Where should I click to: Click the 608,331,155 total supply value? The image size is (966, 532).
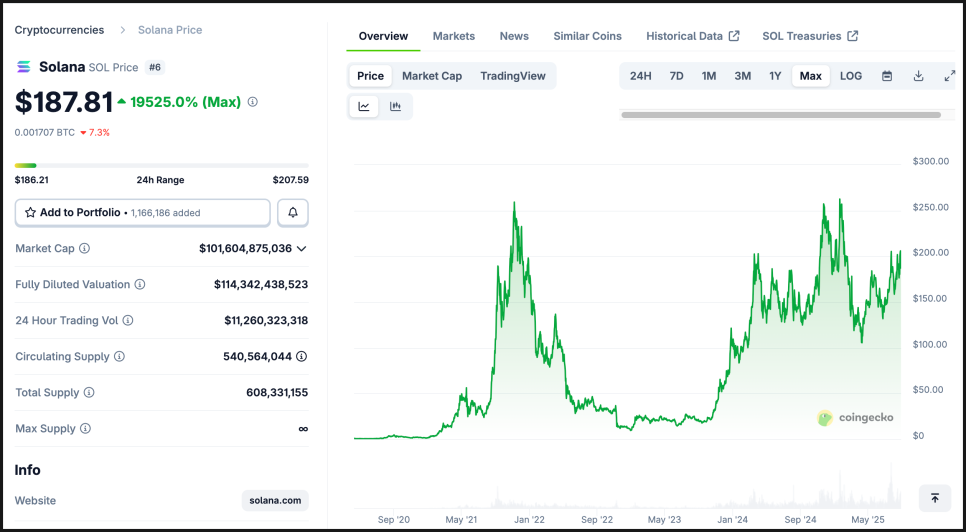[x=277, y=392]
